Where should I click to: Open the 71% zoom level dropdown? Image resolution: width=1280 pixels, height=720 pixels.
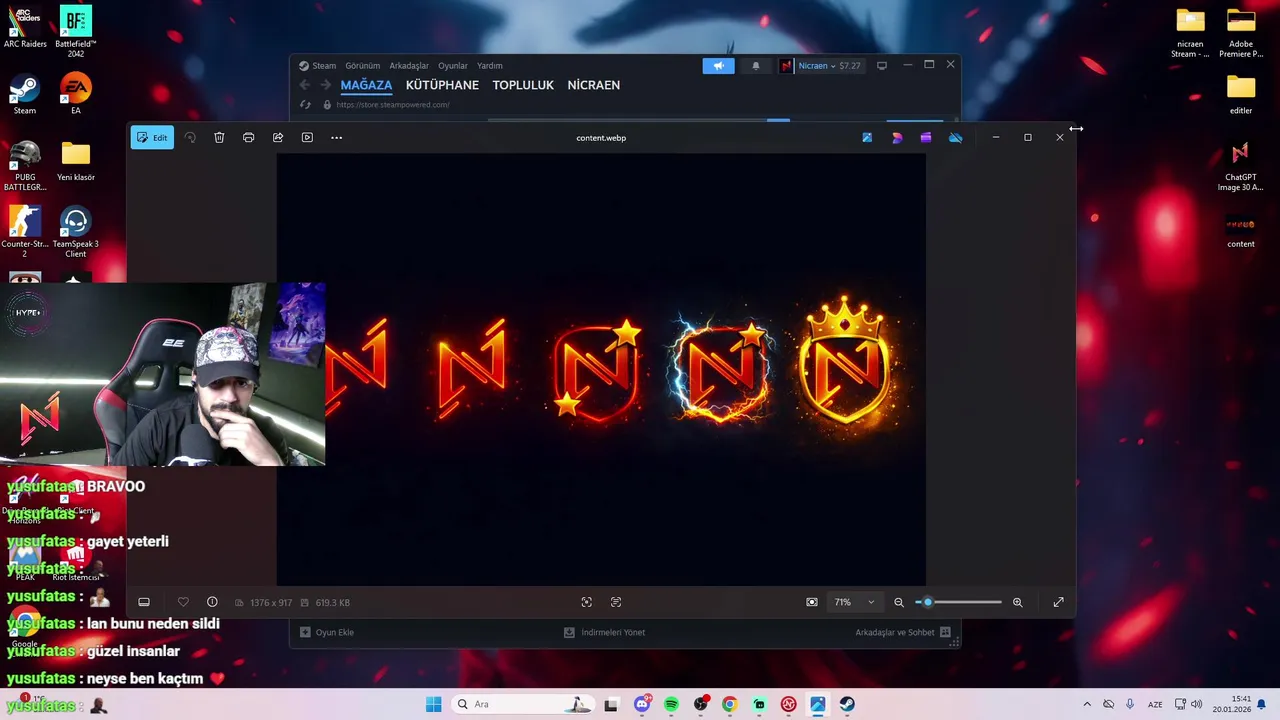pyautogui.click(x=855, y=602)
